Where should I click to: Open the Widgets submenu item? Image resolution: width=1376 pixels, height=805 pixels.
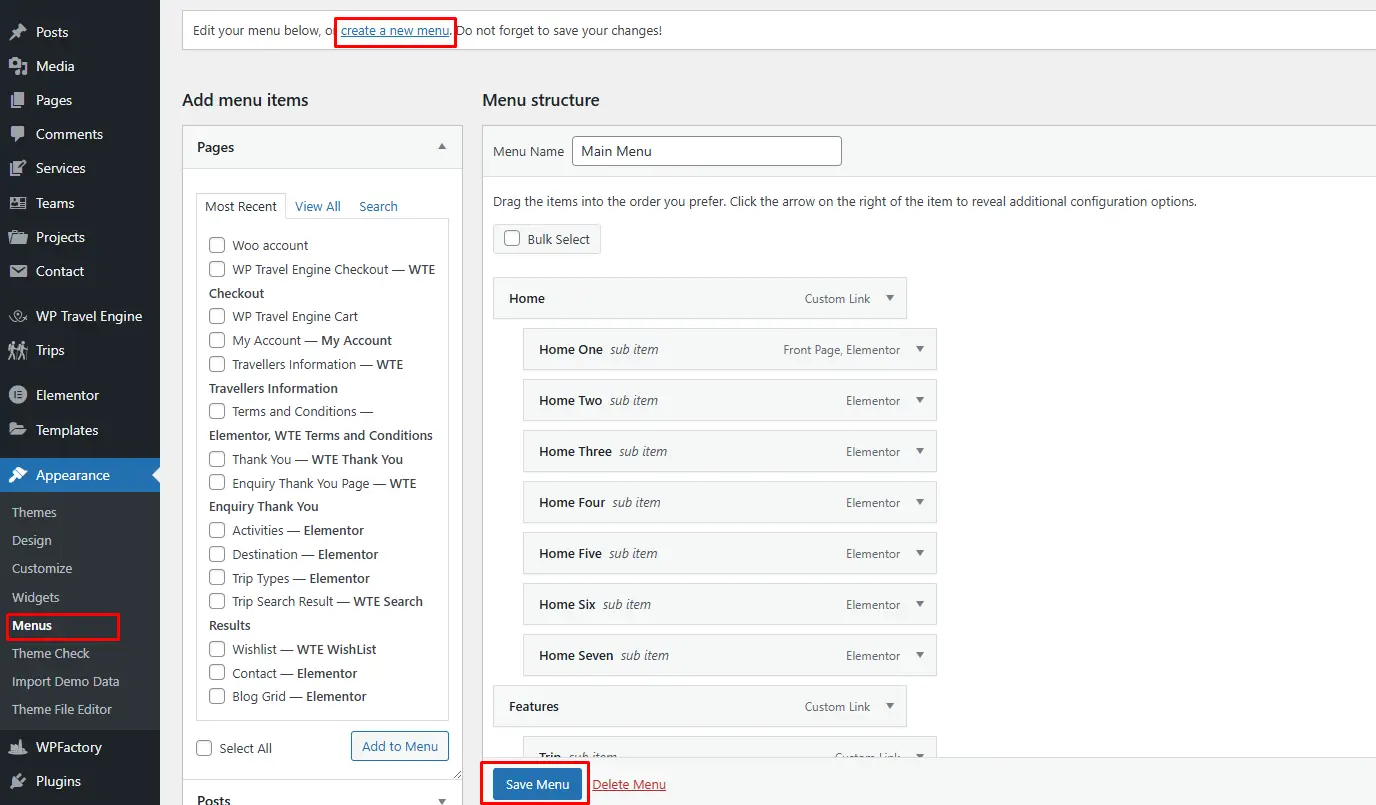coord(36,597)
